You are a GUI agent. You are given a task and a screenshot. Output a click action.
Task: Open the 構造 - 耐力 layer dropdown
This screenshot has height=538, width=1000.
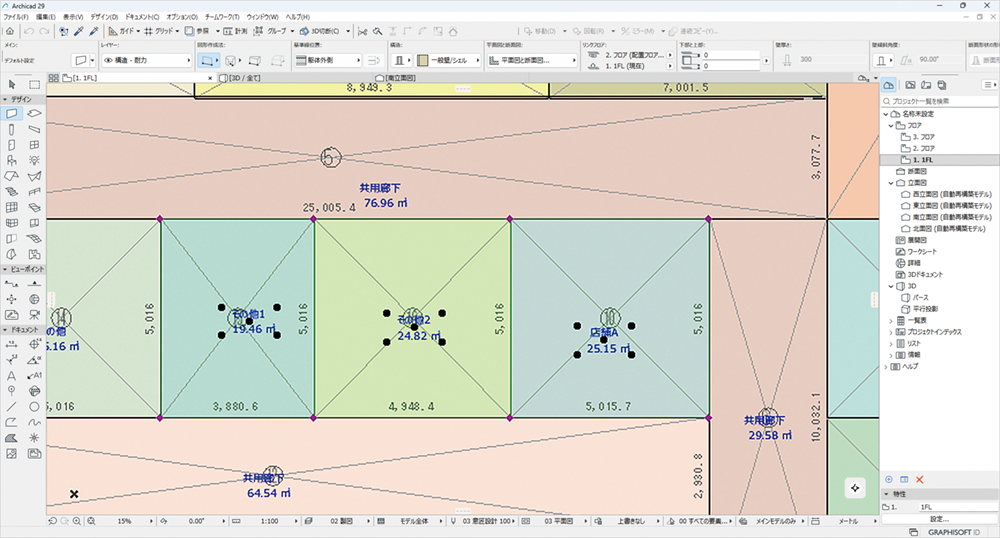point(145,61)
